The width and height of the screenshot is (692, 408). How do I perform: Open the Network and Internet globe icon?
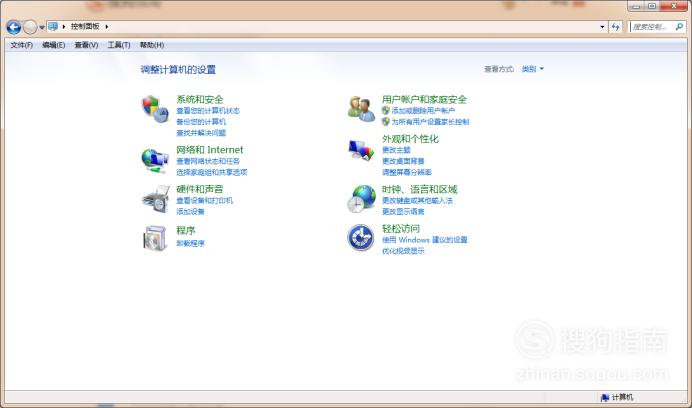click(x=155, y=161)
